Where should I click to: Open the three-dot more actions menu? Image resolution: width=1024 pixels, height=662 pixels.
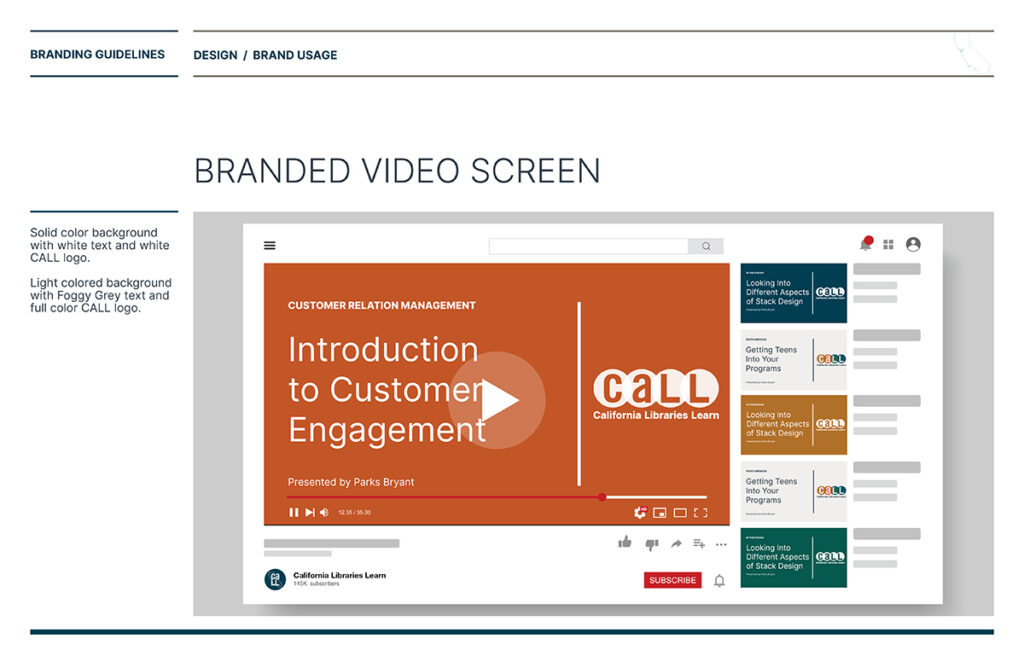point(721,544)
